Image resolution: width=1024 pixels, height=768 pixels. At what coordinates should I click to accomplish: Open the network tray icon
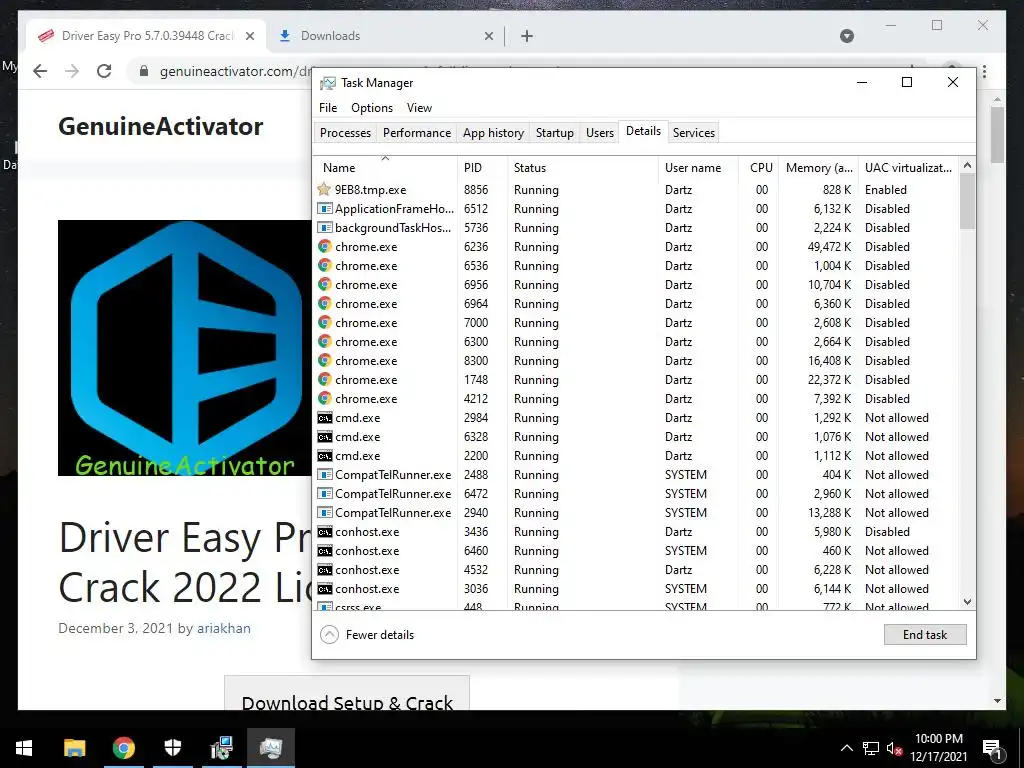[871, 748]
